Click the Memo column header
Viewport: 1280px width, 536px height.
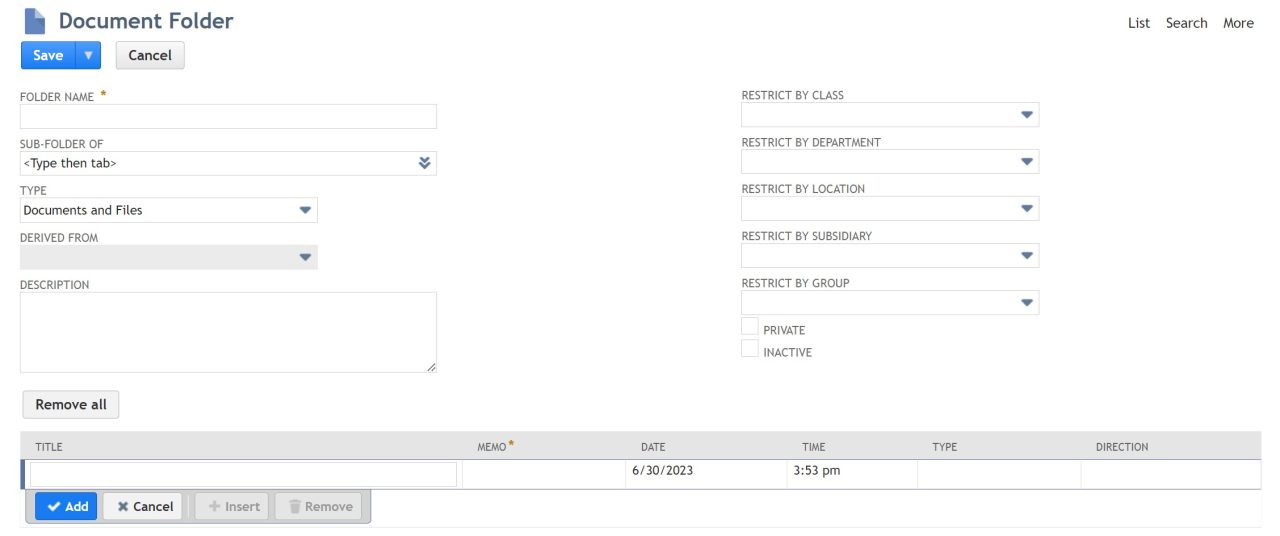coord(491,447)
